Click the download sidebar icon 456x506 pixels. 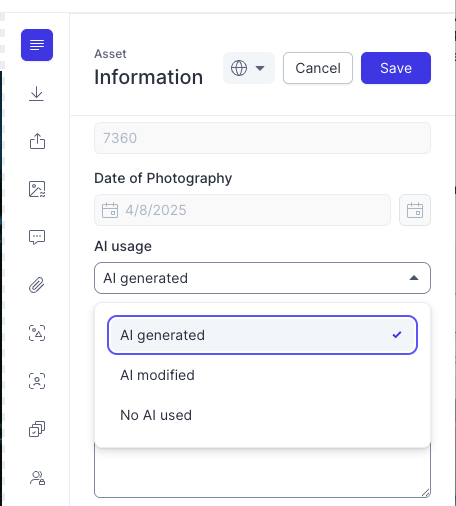click(x=37, y=94)
